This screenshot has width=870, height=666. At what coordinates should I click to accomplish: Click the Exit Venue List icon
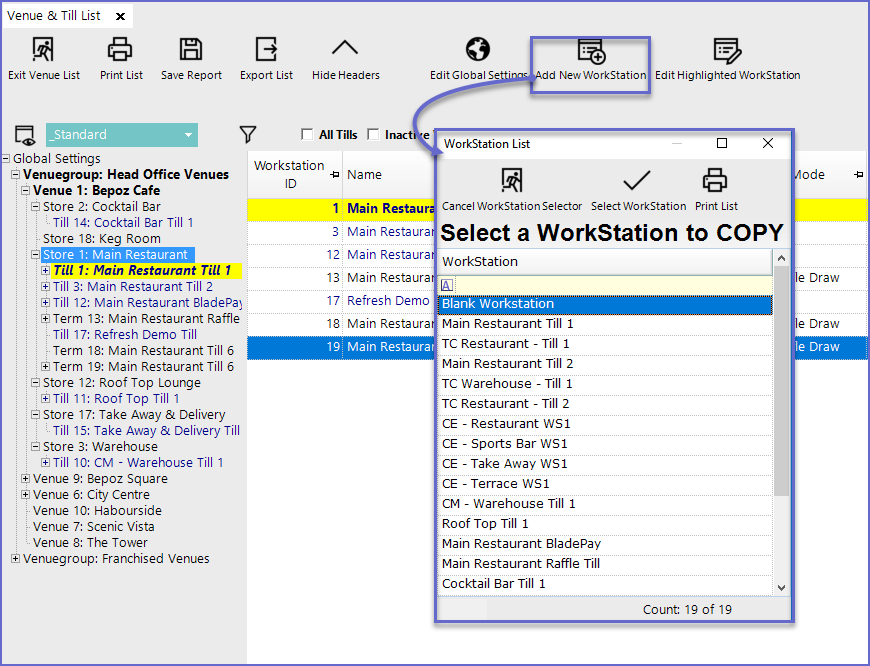43,50
